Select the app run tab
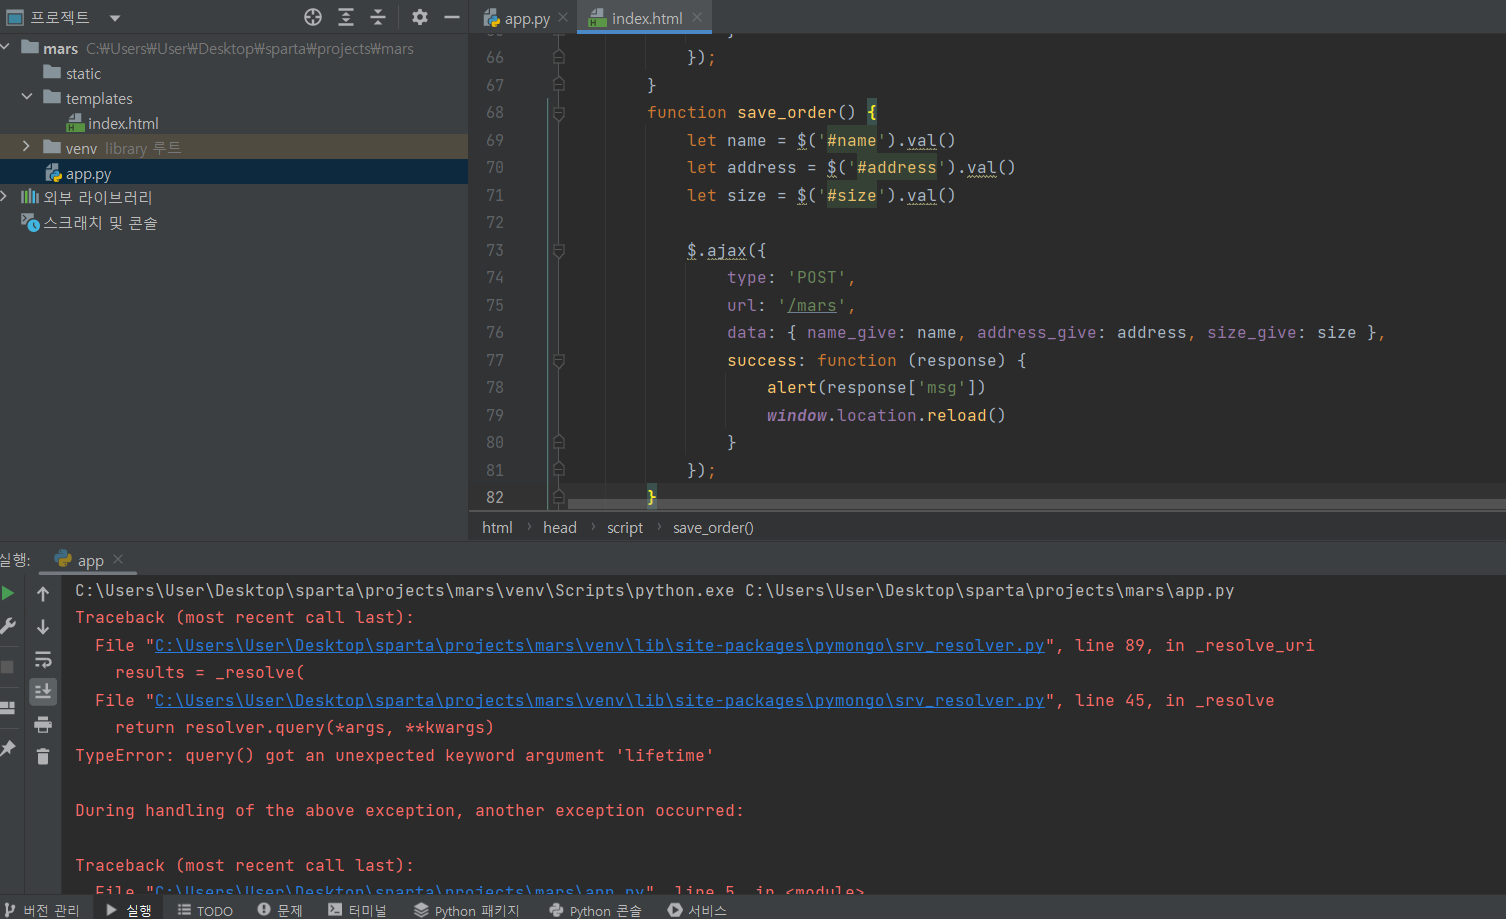 [80, 560]
